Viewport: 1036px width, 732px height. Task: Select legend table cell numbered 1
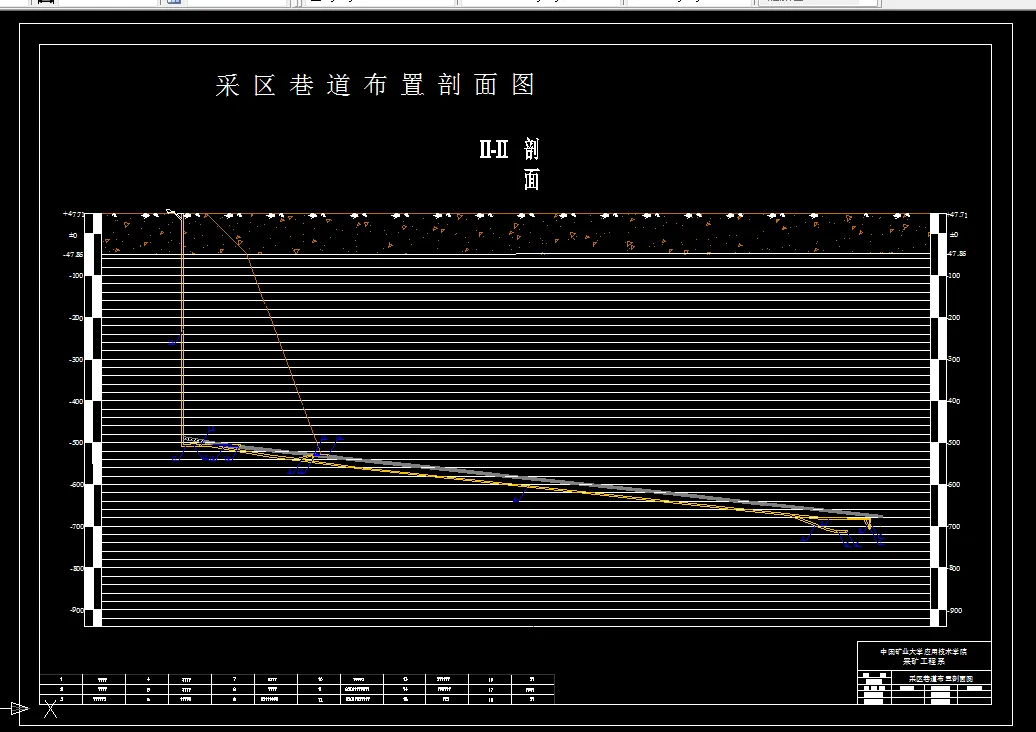[x=61, y=679]
